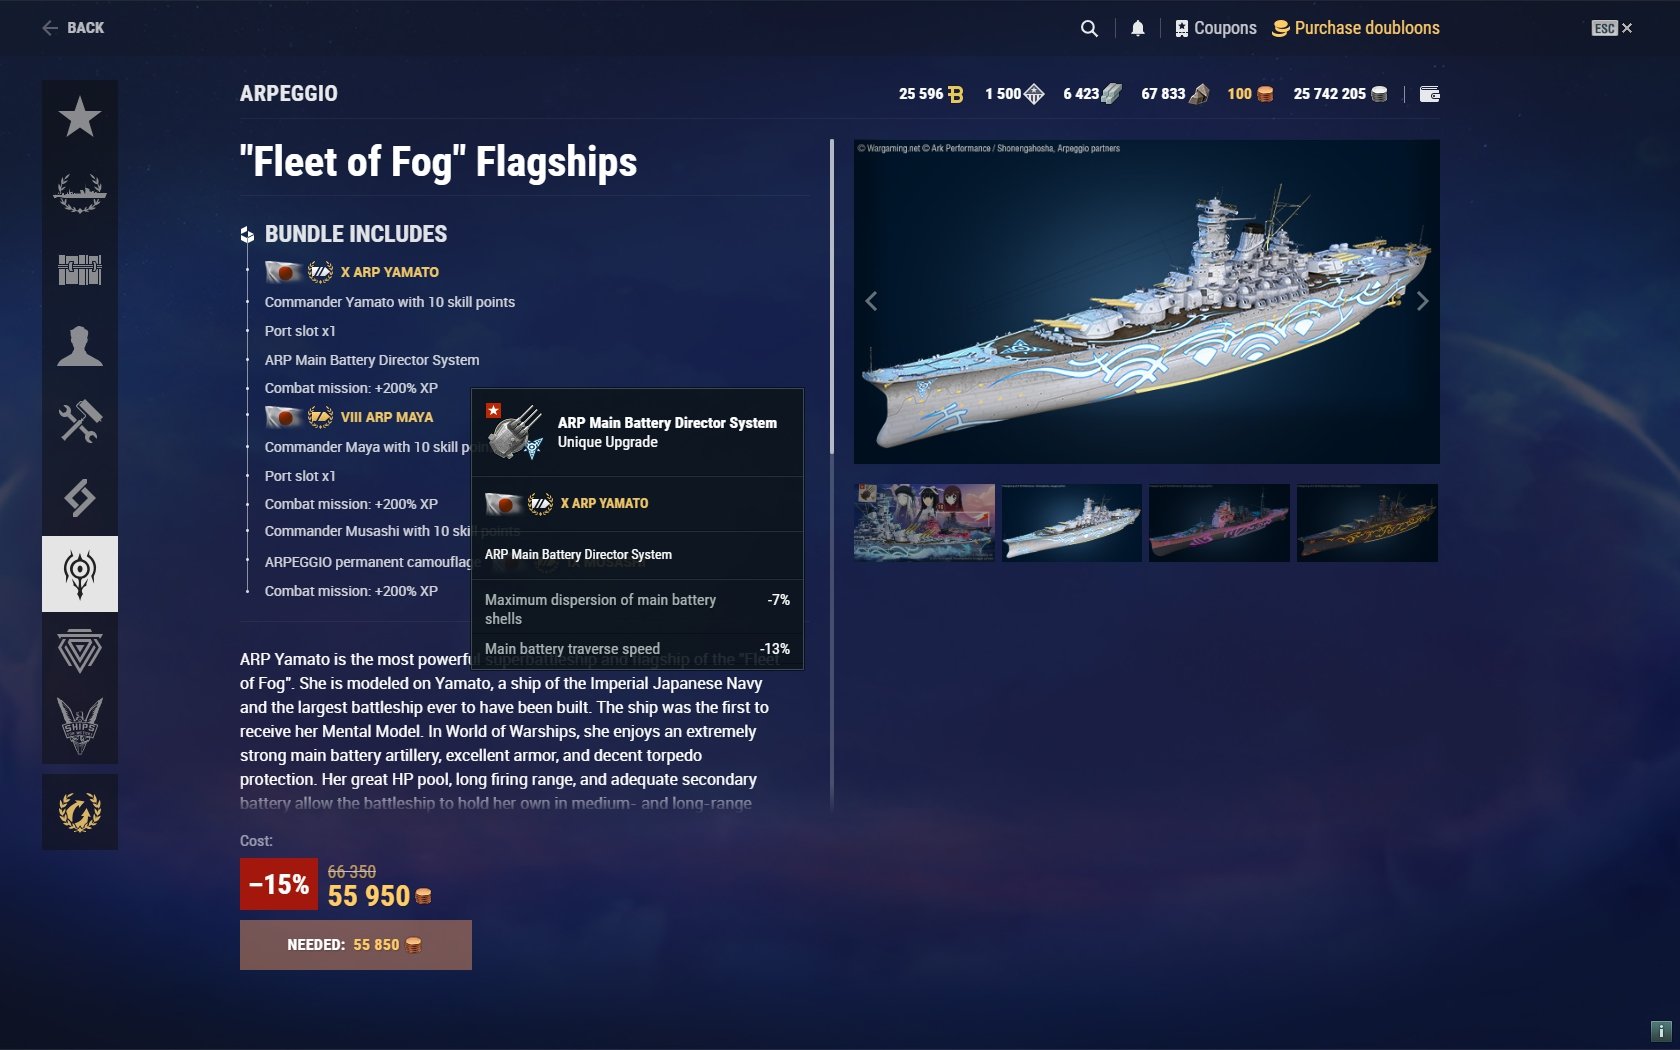Select the anime characters artwork thumbnail
1680x1050 pixels.
pos(925,523)
